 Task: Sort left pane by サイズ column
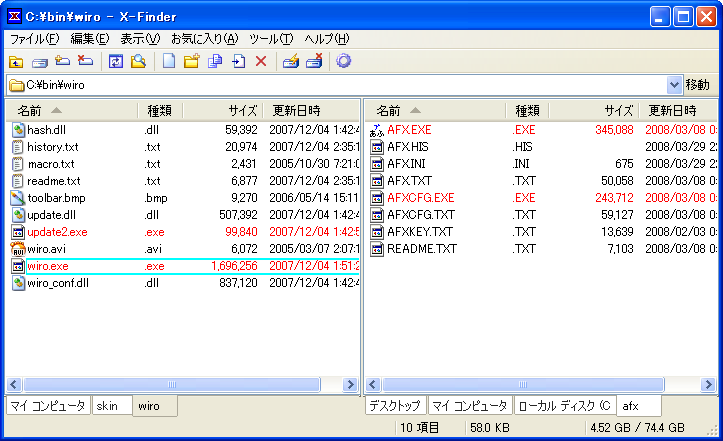pyautogui.click(x=222, y=110)
